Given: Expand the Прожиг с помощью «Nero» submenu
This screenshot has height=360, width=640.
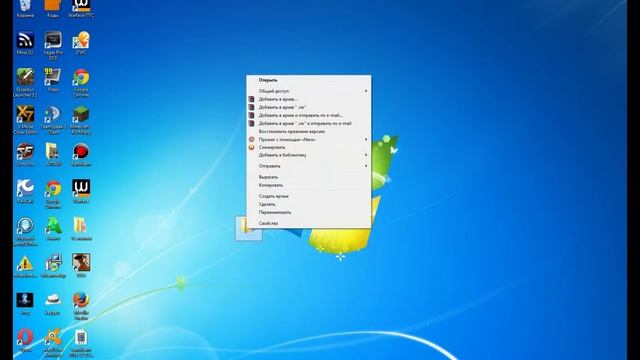Looking at the screenshot, I should [309, 139].
